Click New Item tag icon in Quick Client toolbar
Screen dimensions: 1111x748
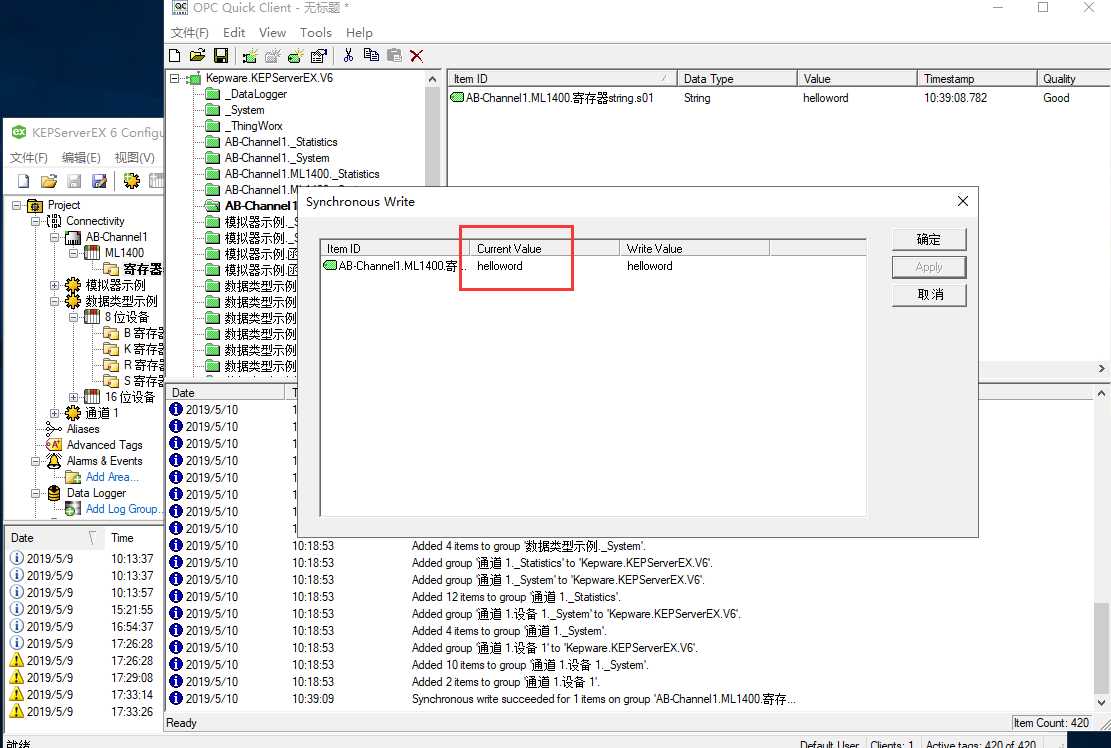(x=296, y=55)
